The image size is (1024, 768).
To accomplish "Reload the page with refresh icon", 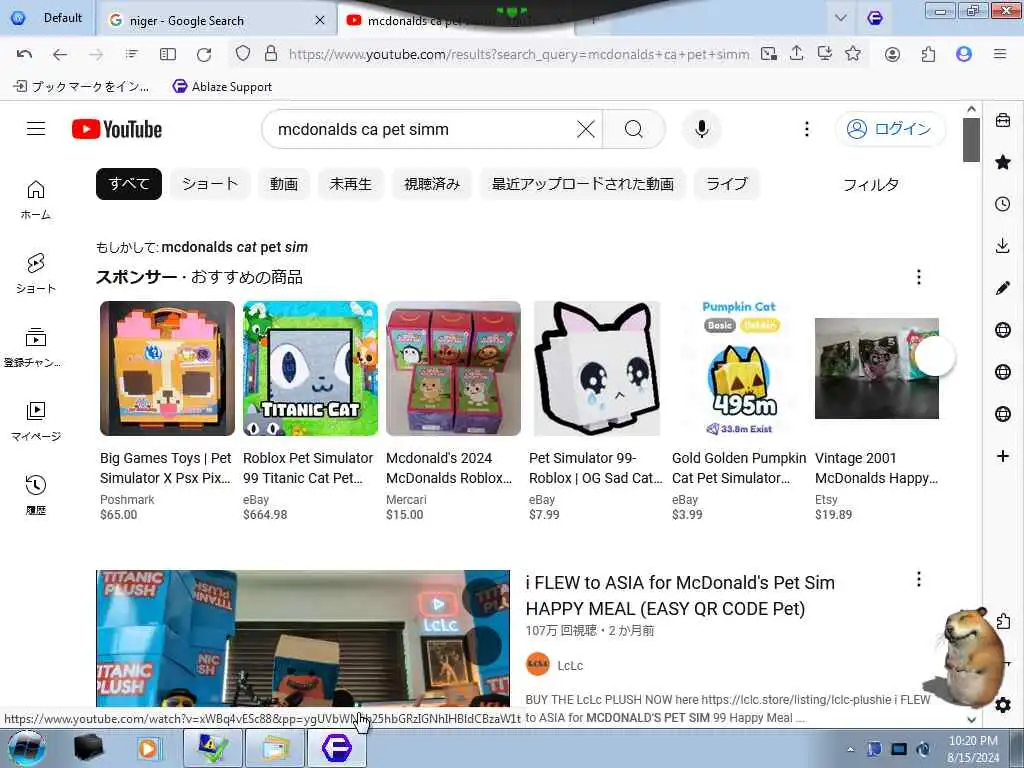I will click(204, 54).
